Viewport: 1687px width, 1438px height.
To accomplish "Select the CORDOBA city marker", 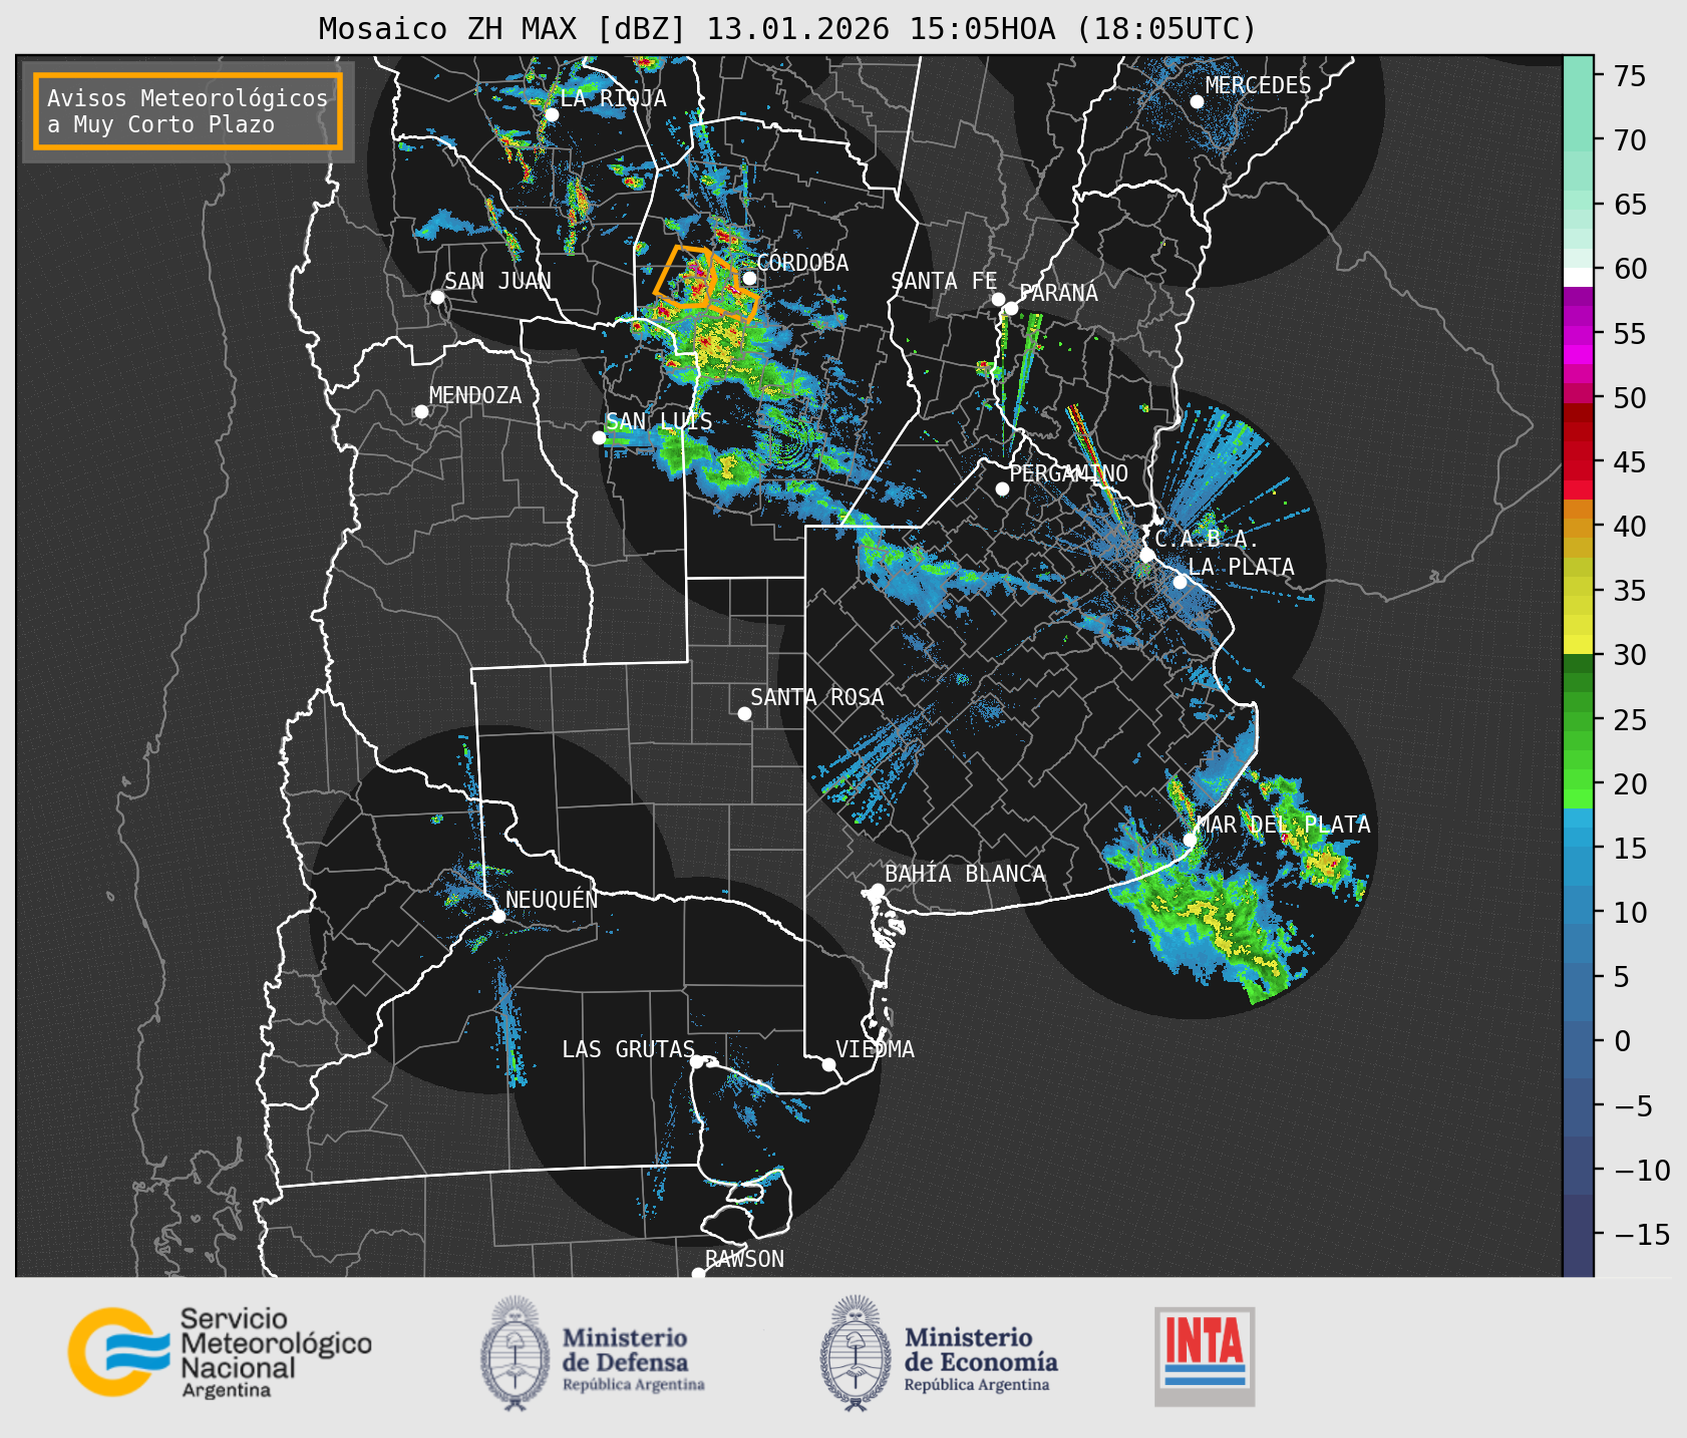I will [x=749, y=278].
